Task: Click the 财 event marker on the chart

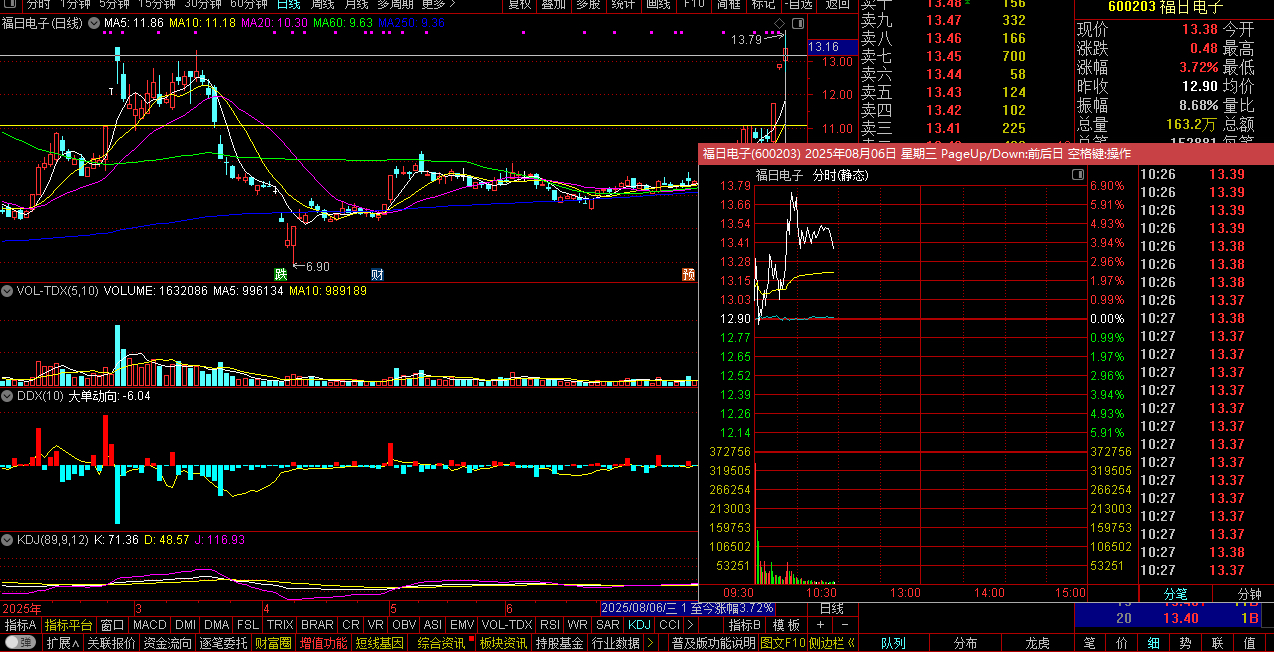Action: tap(377, 274)
